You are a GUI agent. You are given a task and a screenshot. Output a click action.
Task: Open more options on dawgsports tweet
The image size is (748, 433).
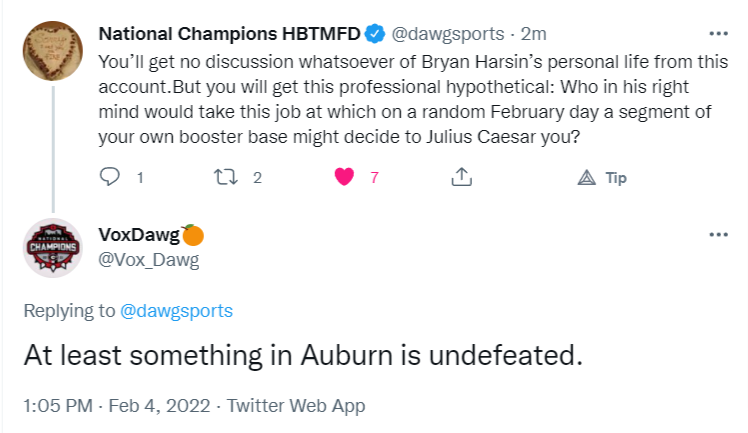[718, 33]
